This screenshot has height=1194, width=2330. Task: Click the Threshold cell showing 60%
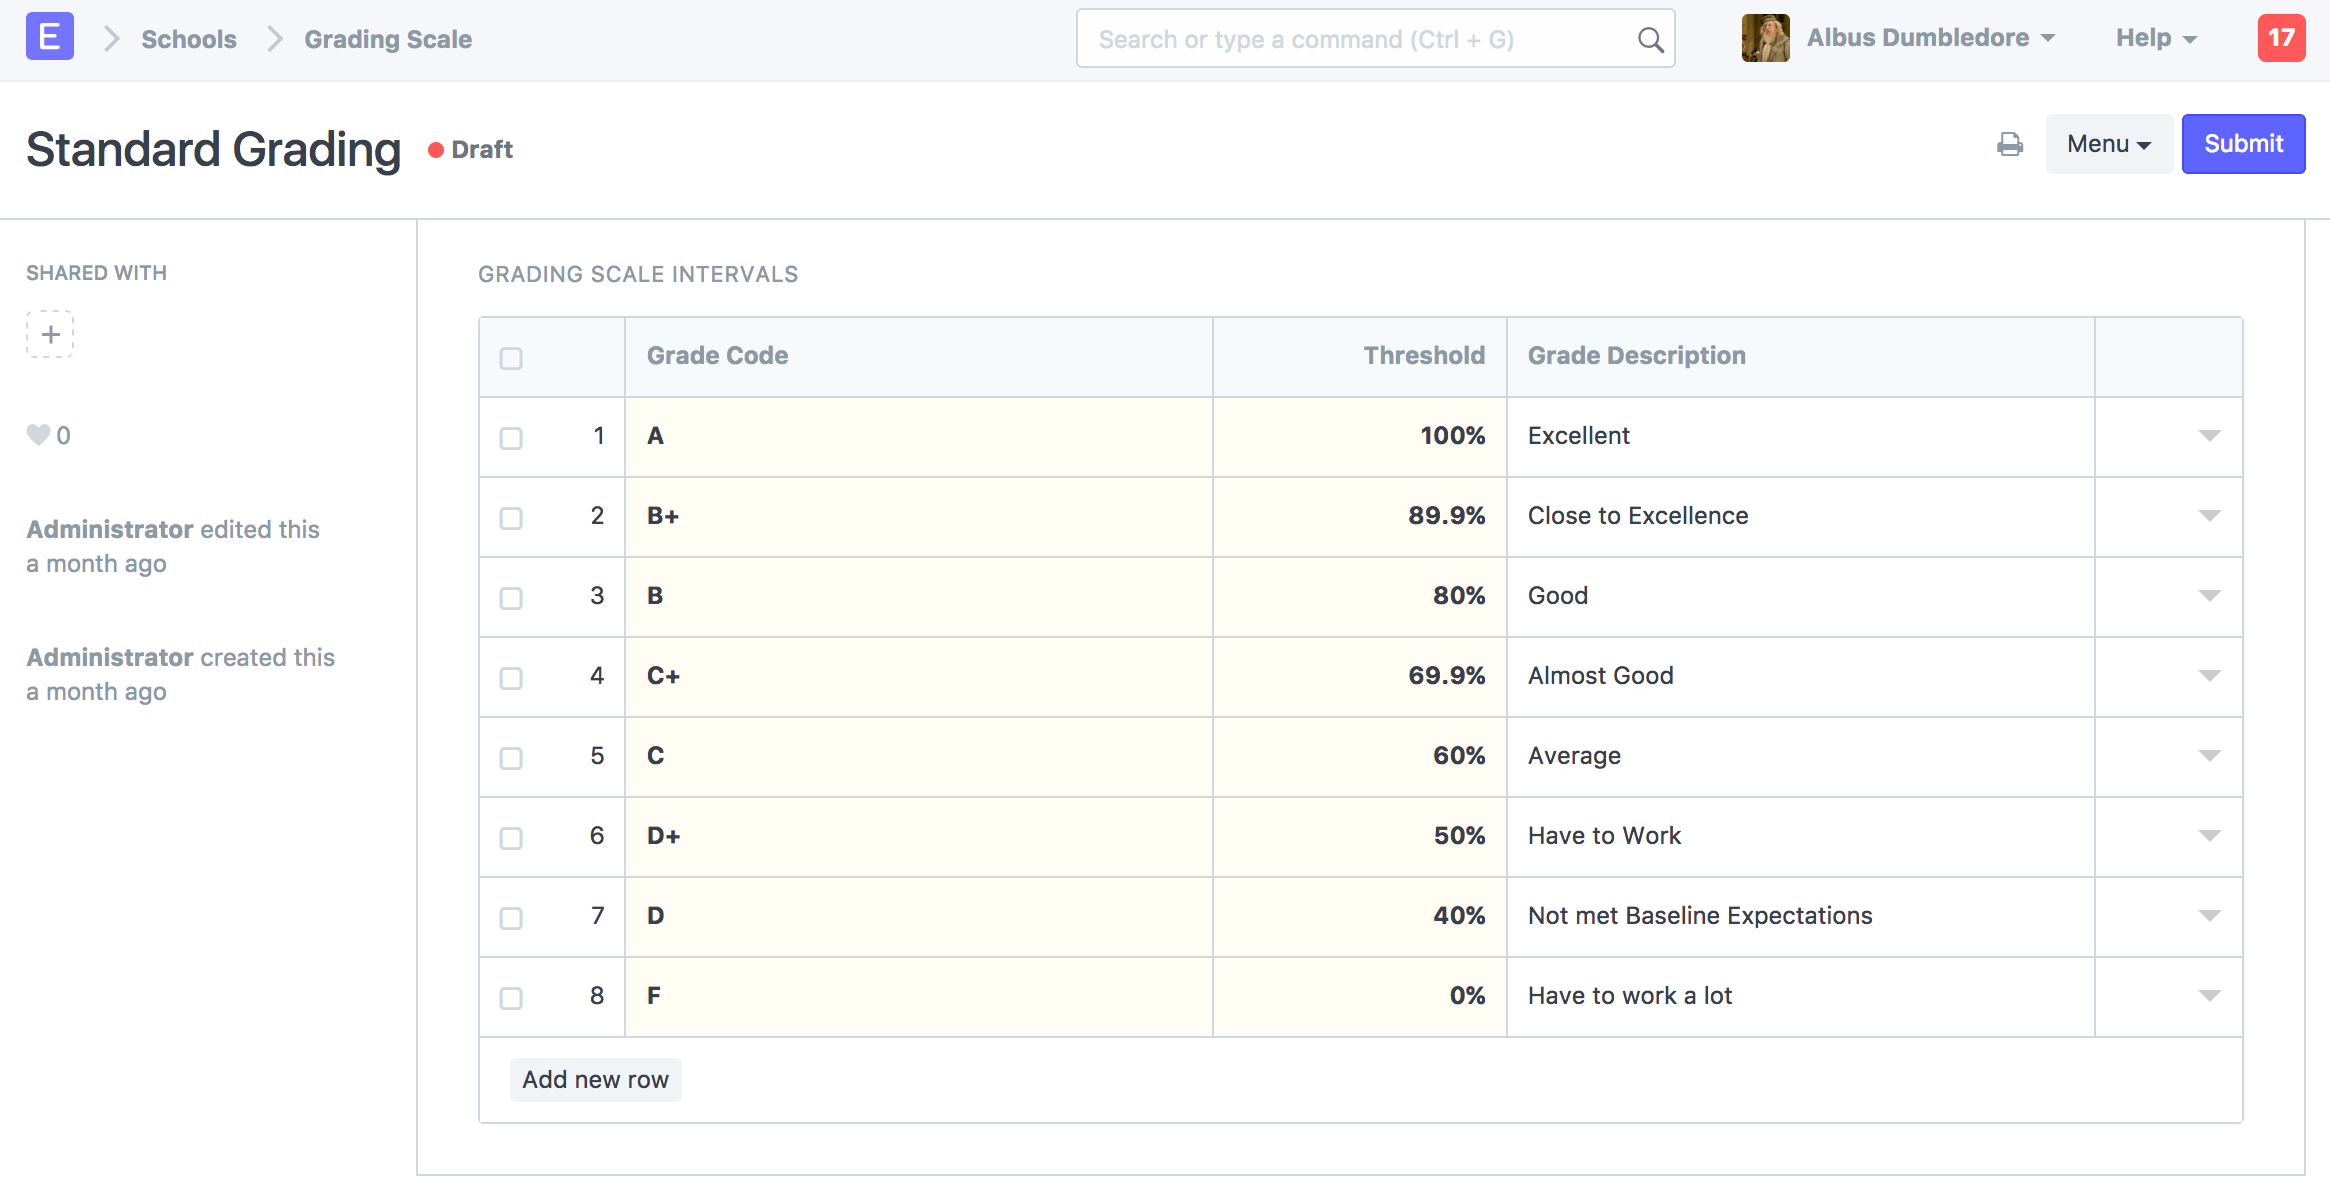click(x=1360, y=757)
